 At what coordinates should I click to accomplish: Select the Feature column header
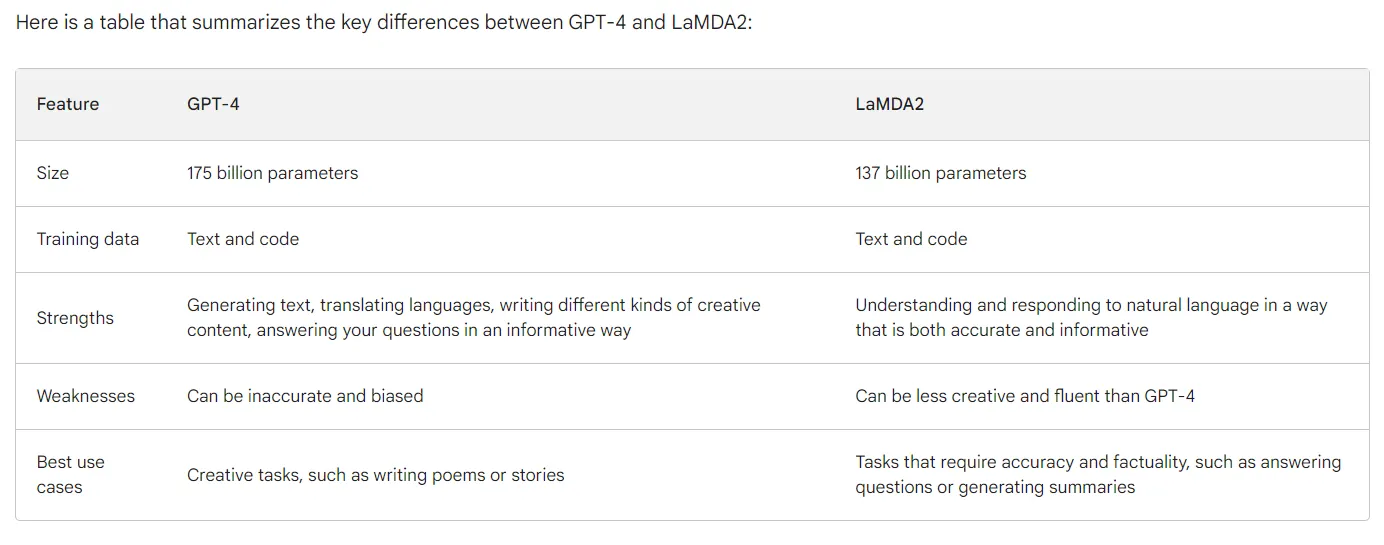(68, 104)
